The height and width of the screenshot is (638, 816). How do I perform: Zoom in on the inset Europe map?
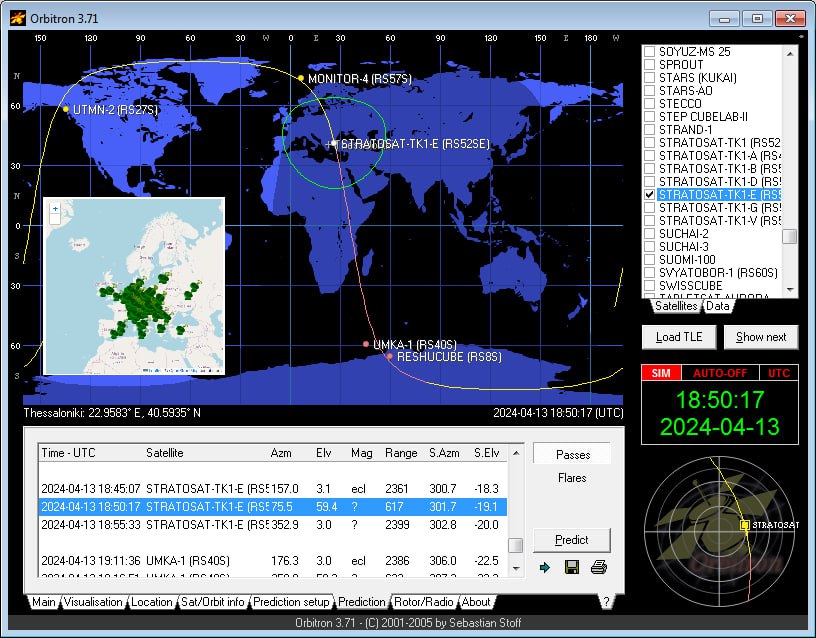click(55, 209)
